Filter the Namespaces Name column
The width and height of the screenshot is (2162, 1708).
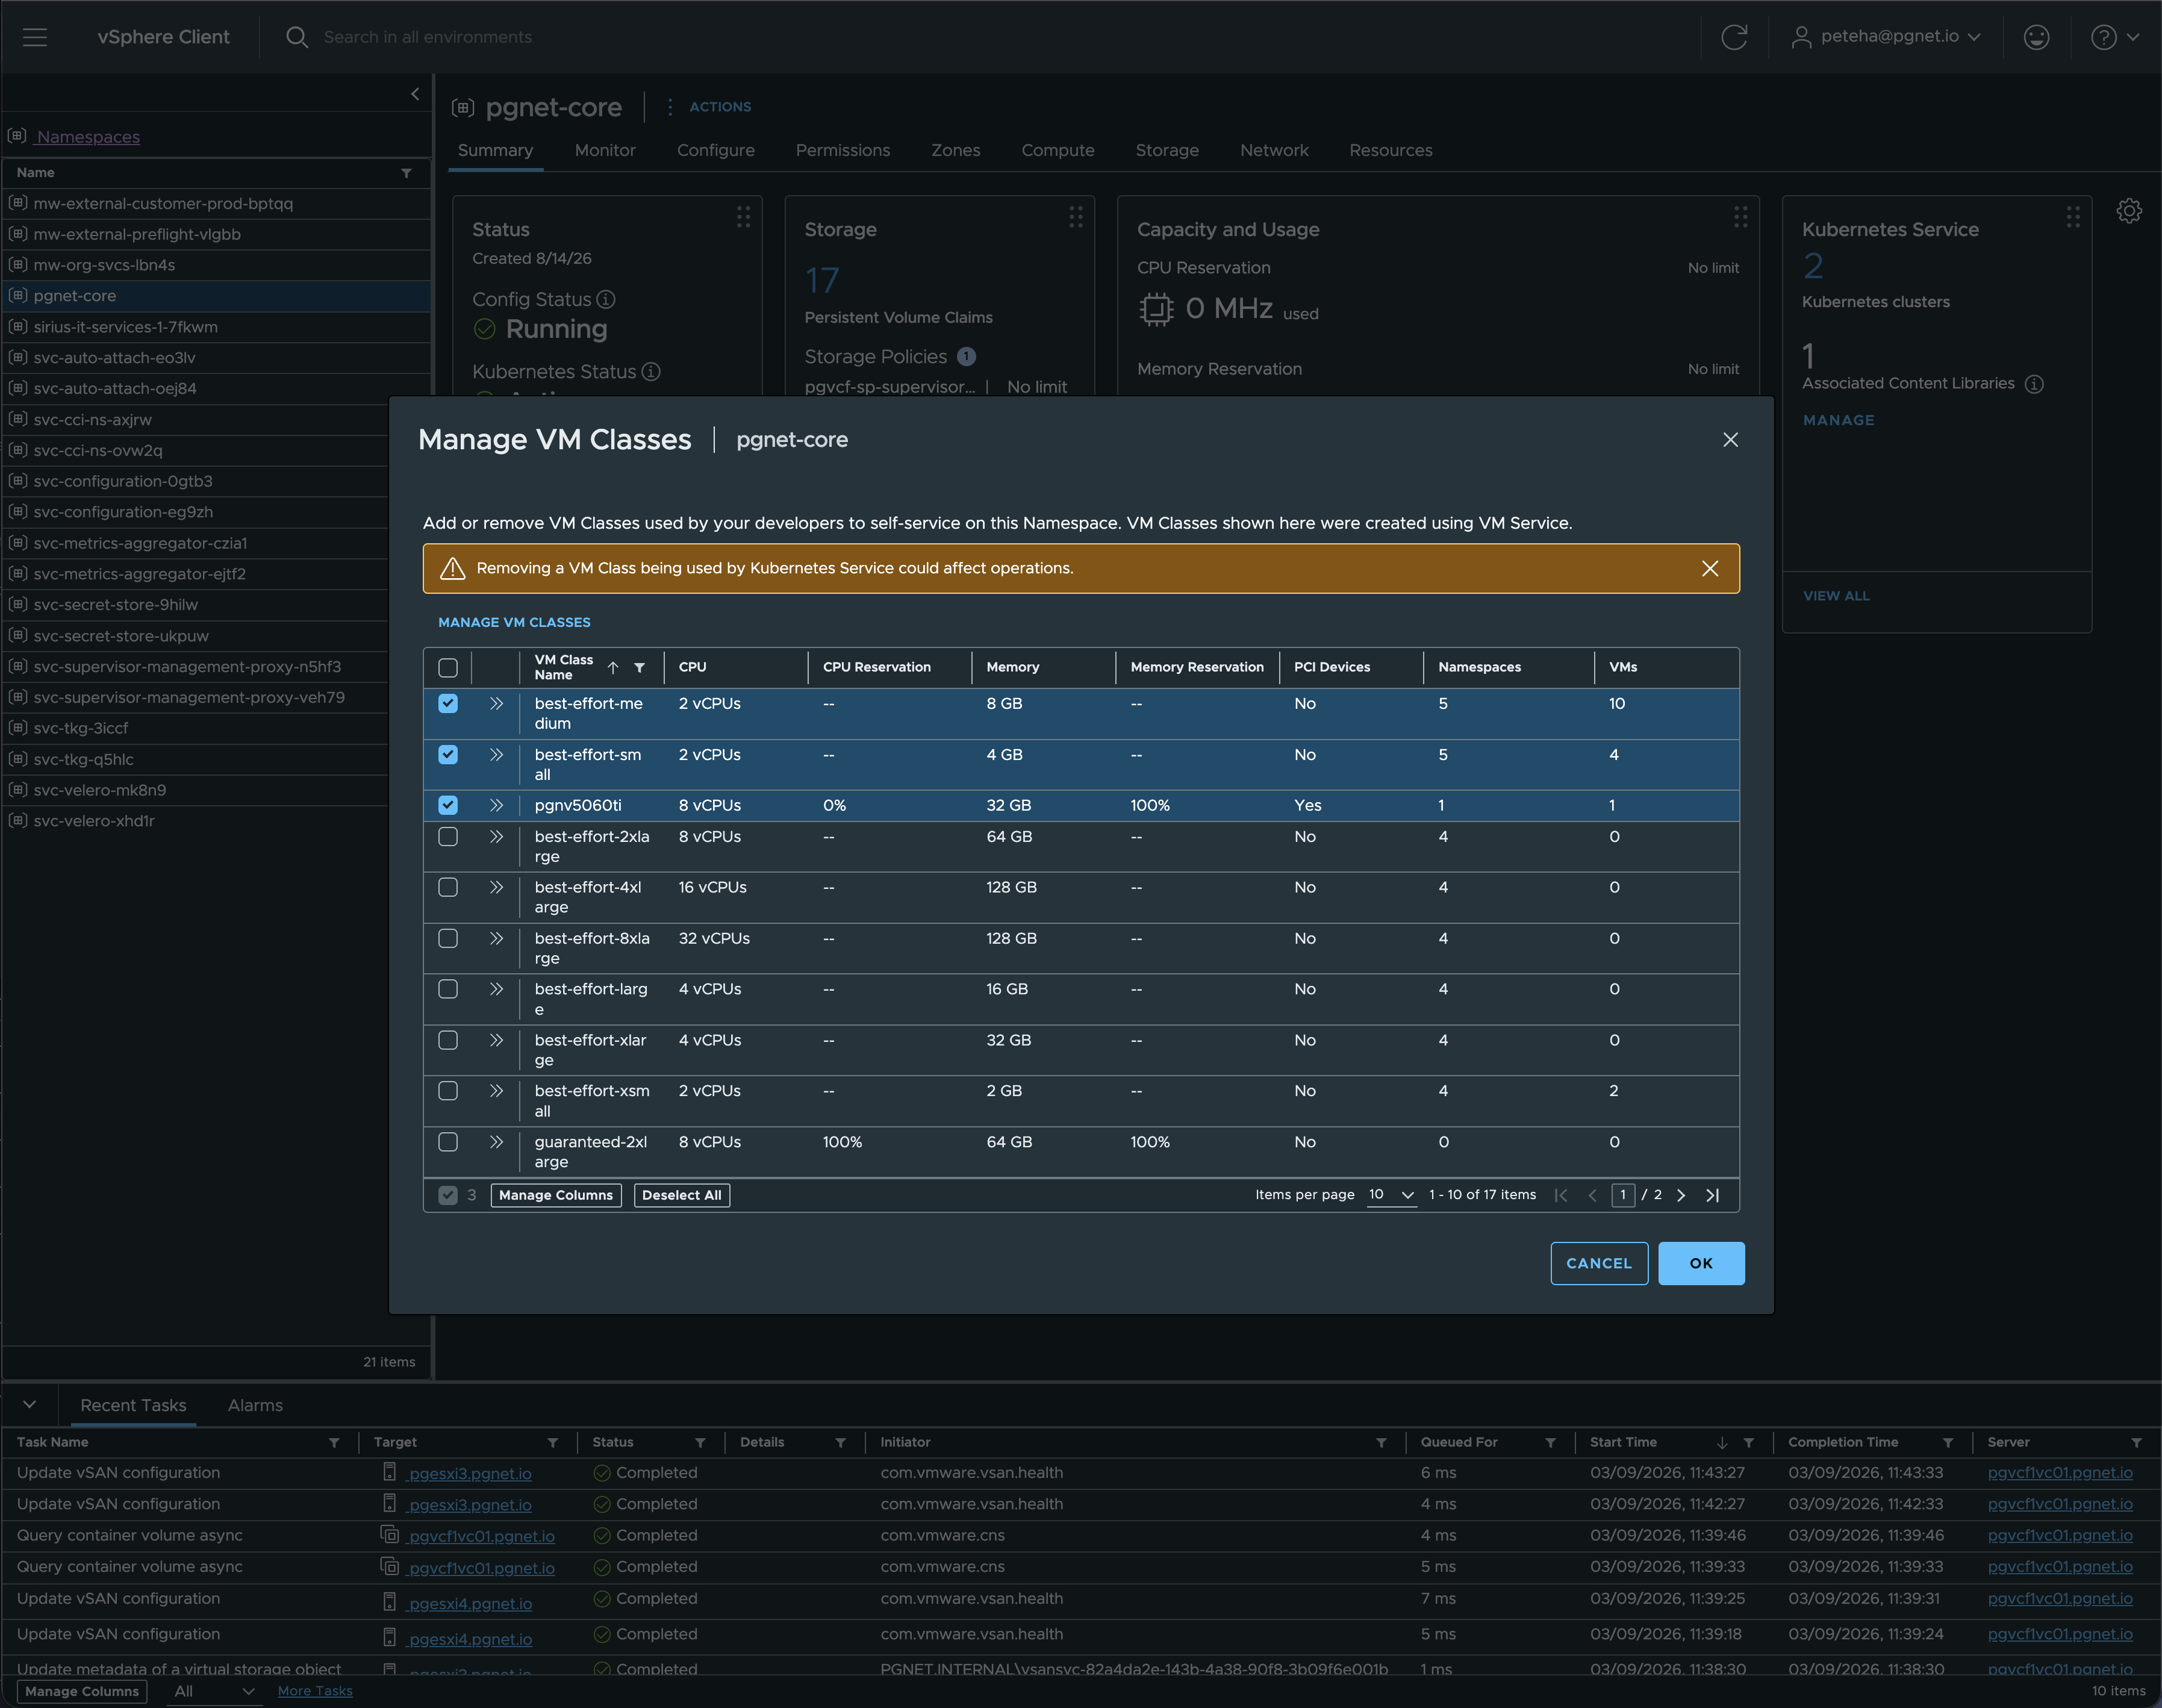(406, 173)
